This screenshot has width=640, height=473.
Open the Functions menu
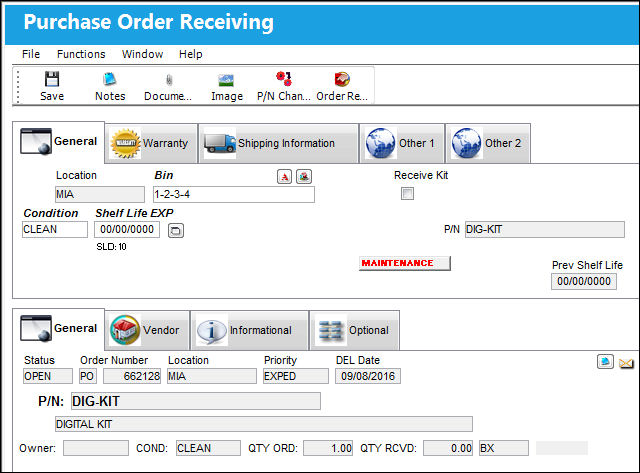(81, 54)
